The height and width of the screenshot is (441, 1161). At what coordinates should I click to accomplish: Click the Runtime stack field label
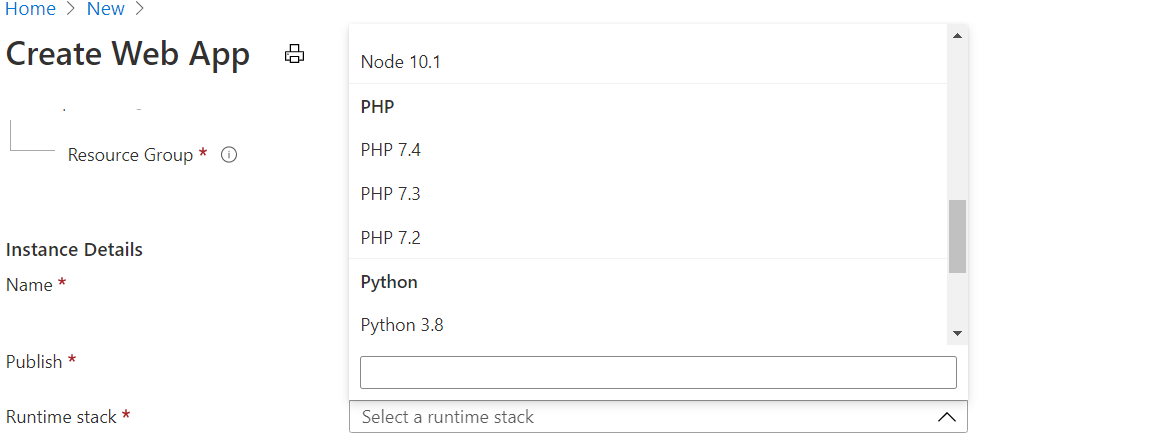61,417
